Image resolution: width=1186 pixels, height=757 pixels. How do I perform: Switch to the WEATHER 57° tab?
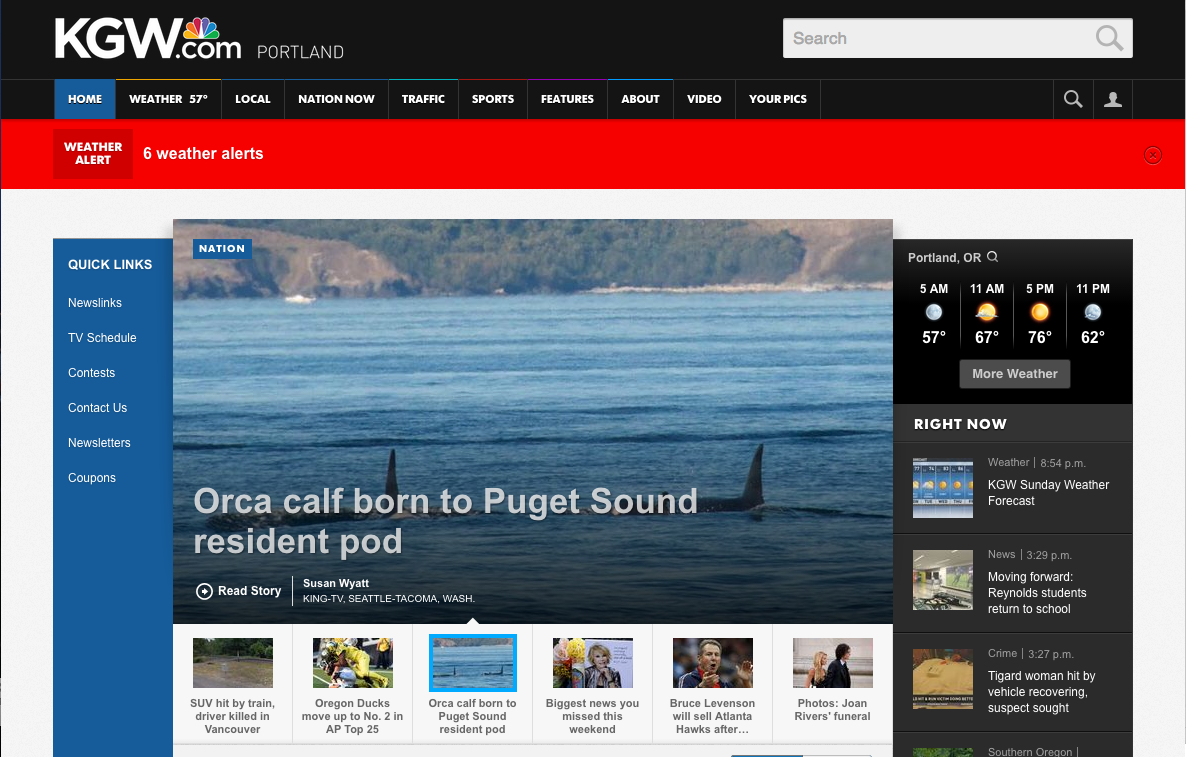click(x=168, y=99)
